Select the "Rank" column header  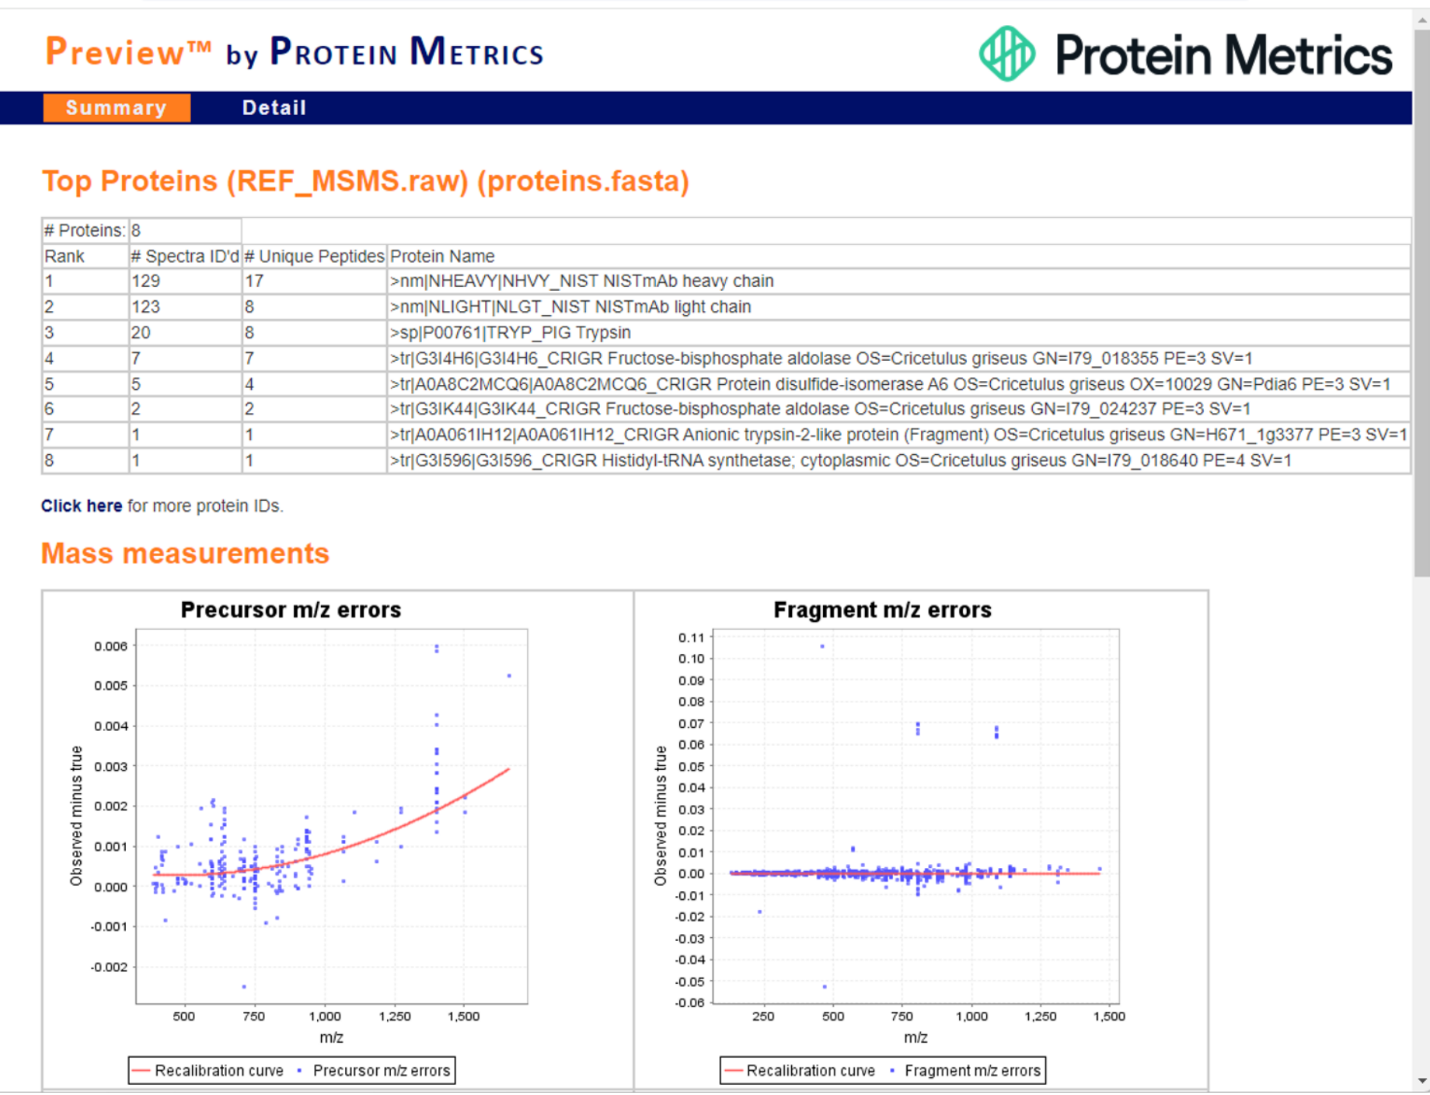click(x=85, y=256)
